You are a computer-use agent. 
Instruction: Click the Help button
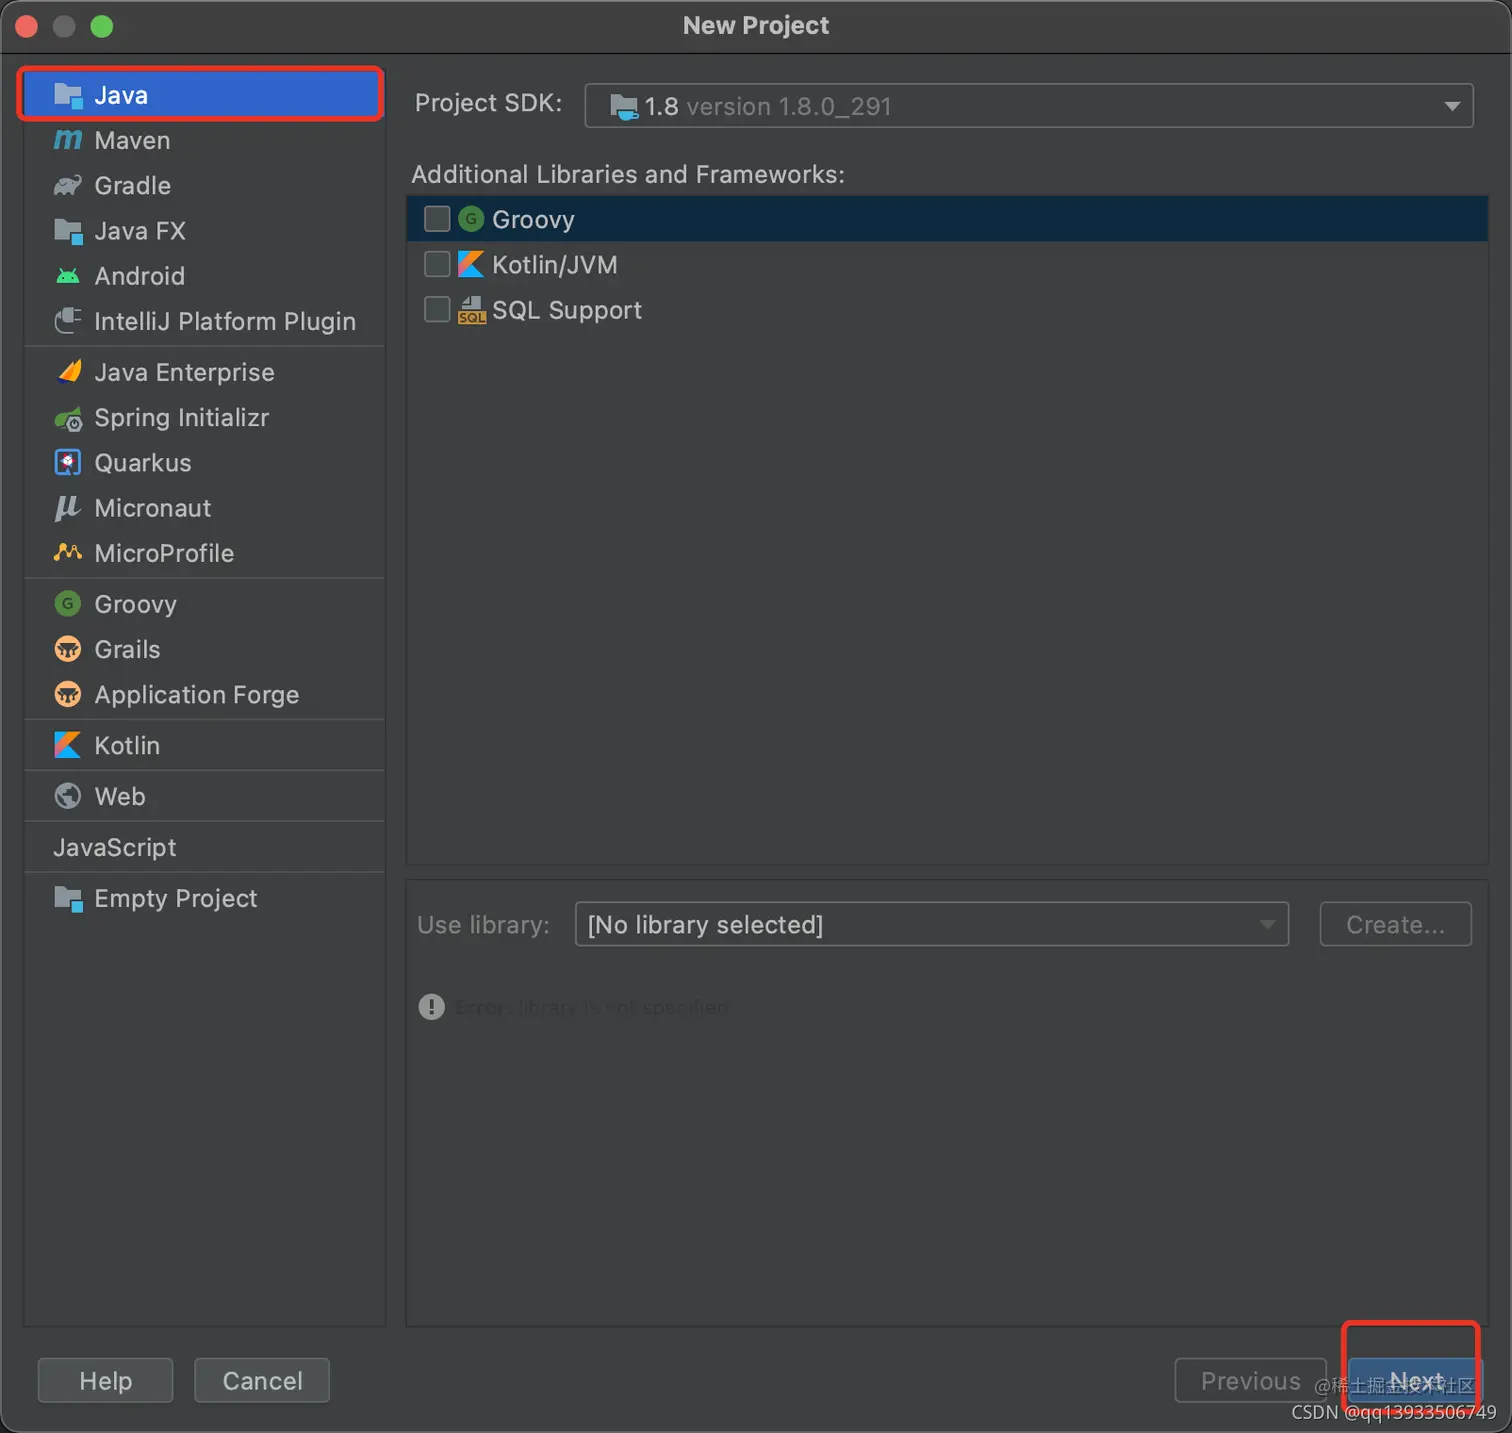105,1380
